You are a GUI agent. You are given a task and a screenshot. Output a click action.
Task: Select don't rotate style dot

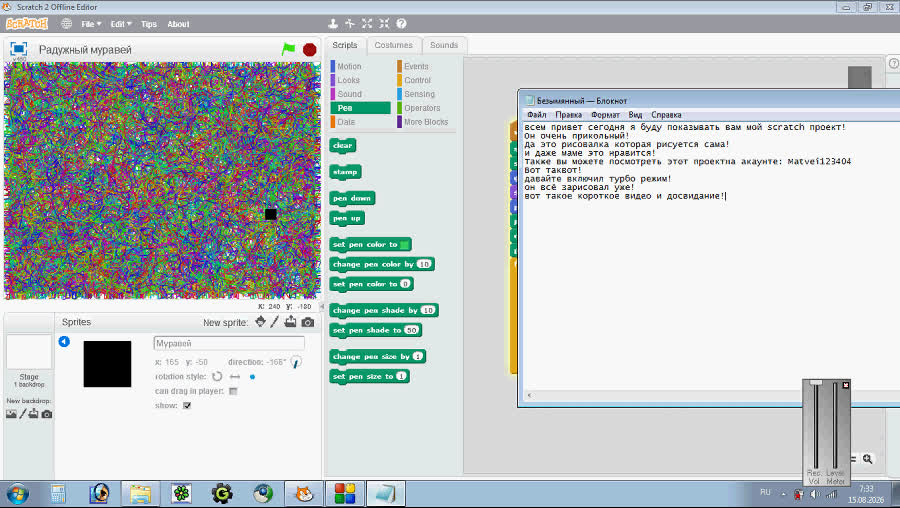pyautogui.click(x=252, y=377)
